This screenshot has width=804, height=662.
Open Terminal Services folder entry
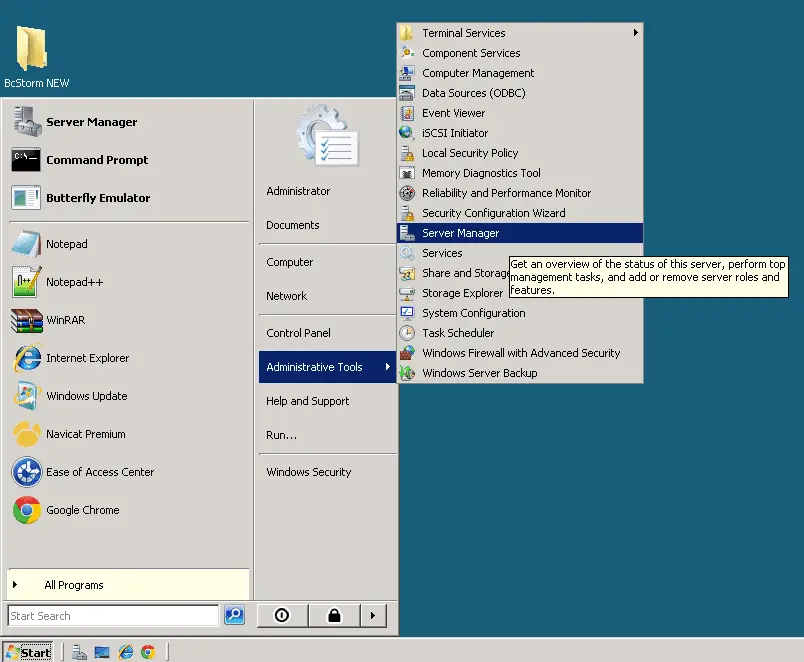tap(520, 33)
